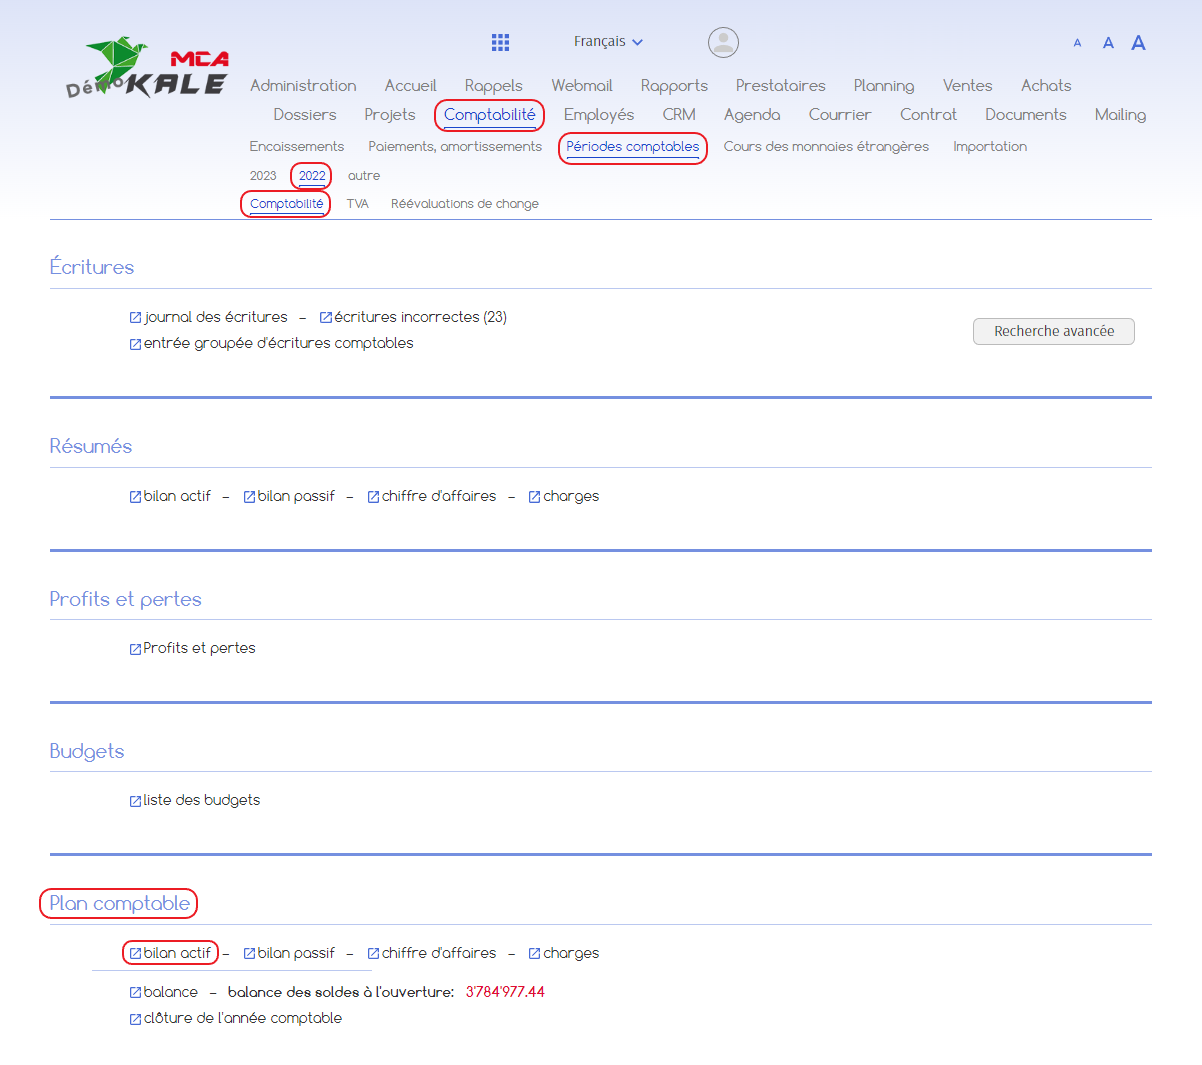The image size is (1202, 1065).
Task: Click the user profile avatar icon
Action: (x=723, y=42)
